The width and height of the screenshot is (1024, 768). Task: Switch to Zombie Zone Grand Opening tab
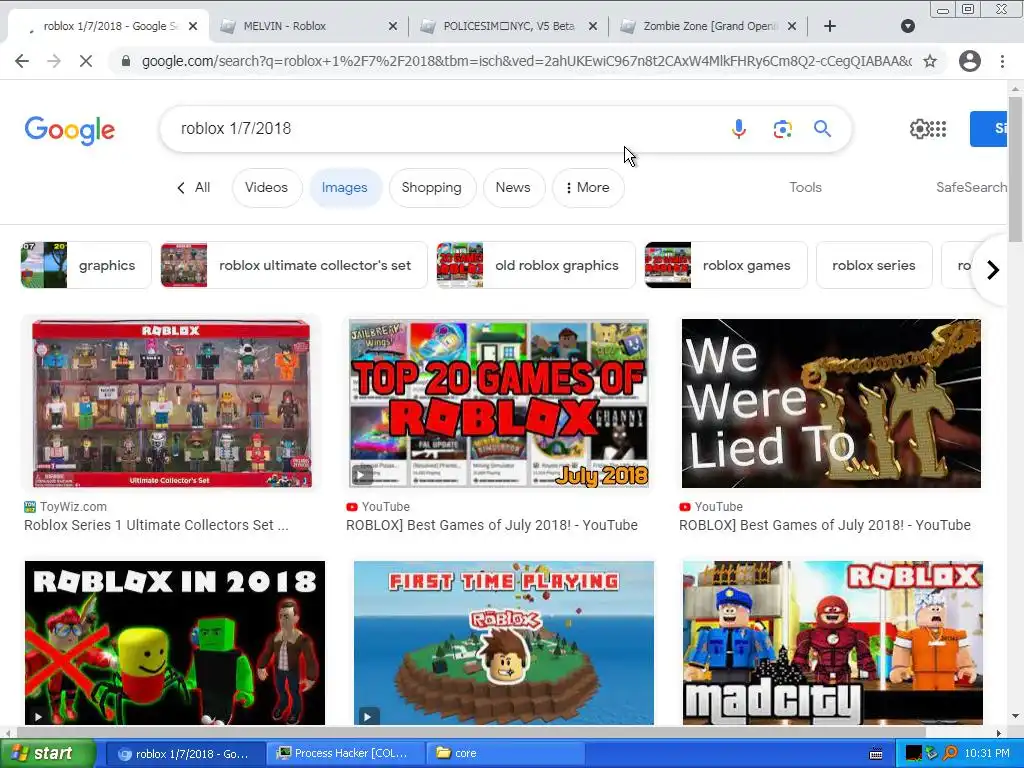coord(710,26)
